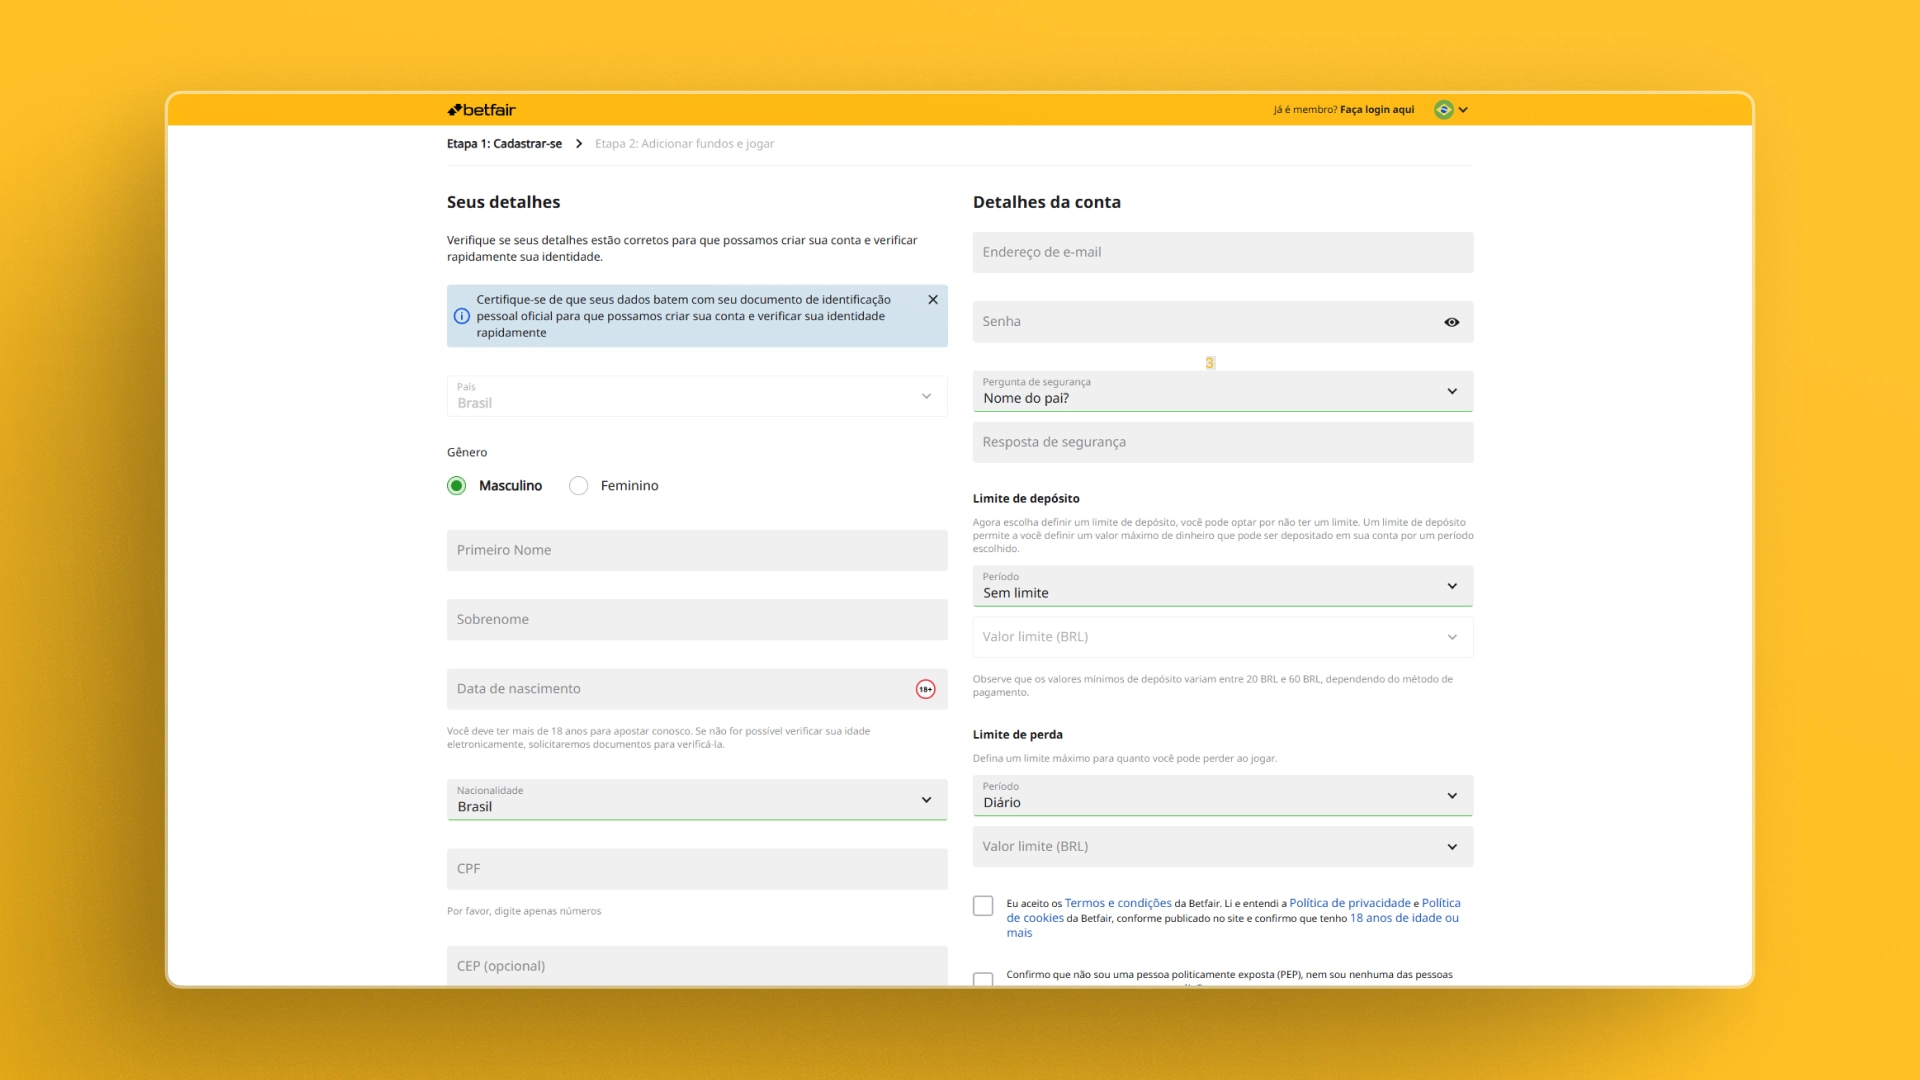Click the 'Já é membro?' text
The height and width of the screenshot is (1080, 1920).
[x=1305, y=110]
